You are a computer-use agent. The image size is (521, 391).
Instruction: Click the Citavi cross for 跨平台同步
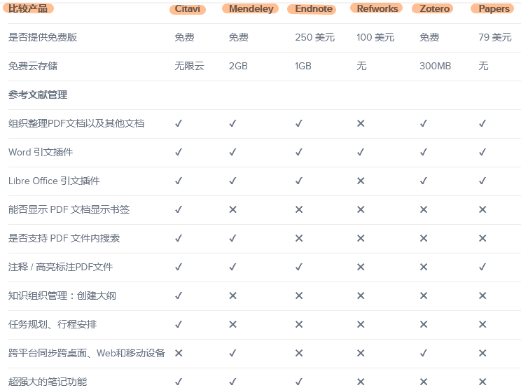[x=179, y=353]
